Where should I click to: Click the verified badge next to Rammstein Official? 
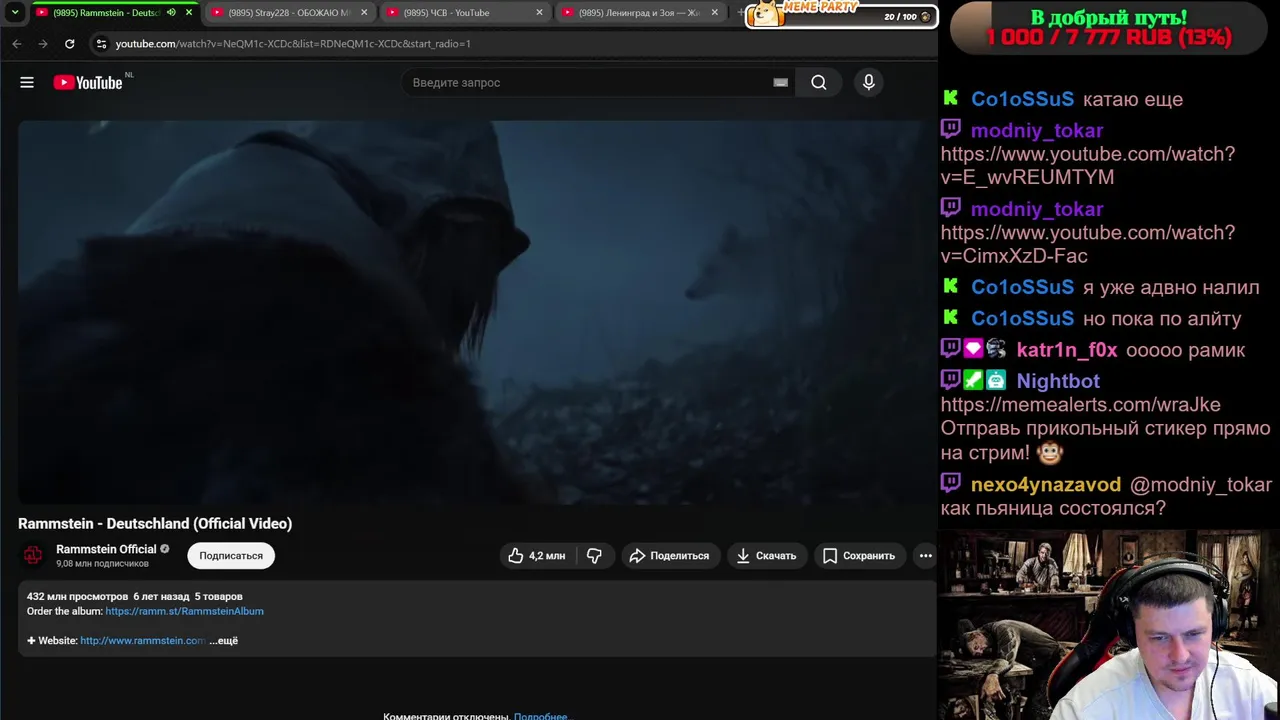165,549
